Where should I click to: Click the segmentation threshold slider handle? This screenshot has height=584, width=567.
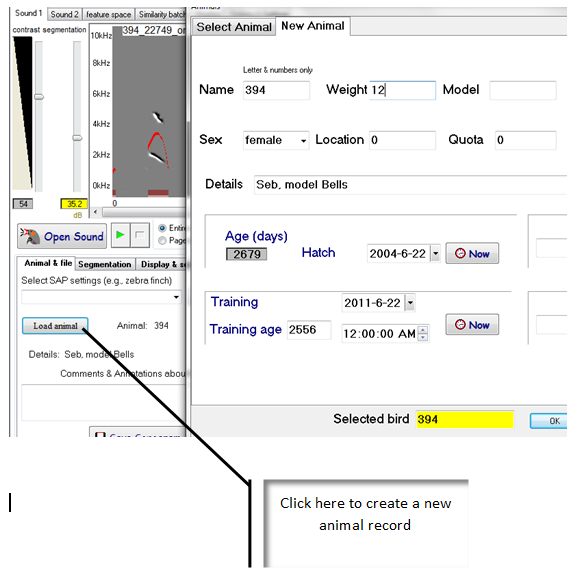[x=77, y=138]
